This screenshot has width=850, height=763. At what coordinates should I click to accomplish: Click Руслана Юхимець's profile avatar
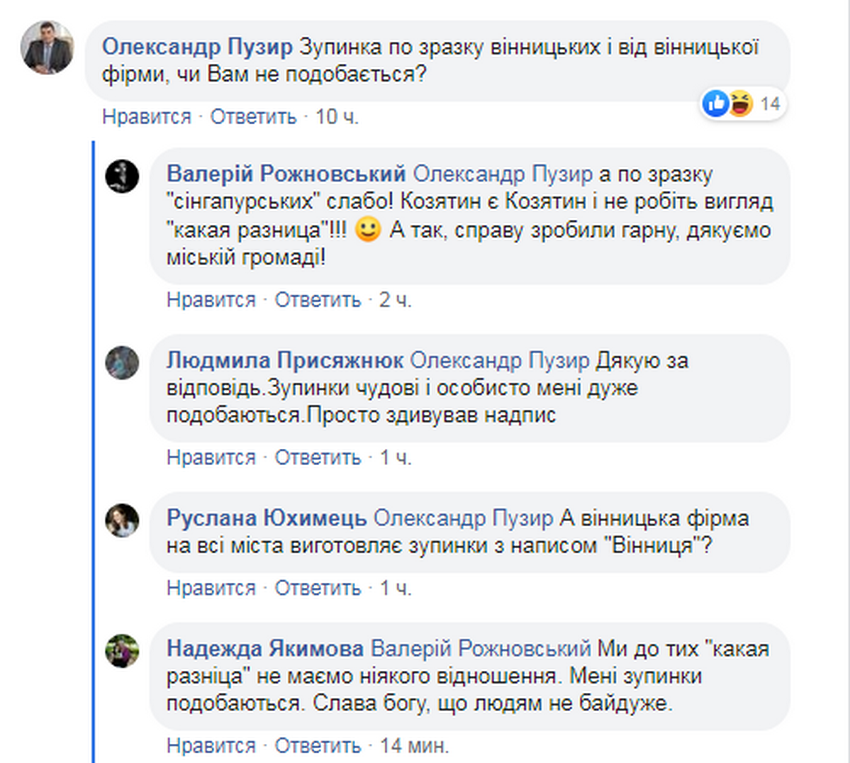122,520
